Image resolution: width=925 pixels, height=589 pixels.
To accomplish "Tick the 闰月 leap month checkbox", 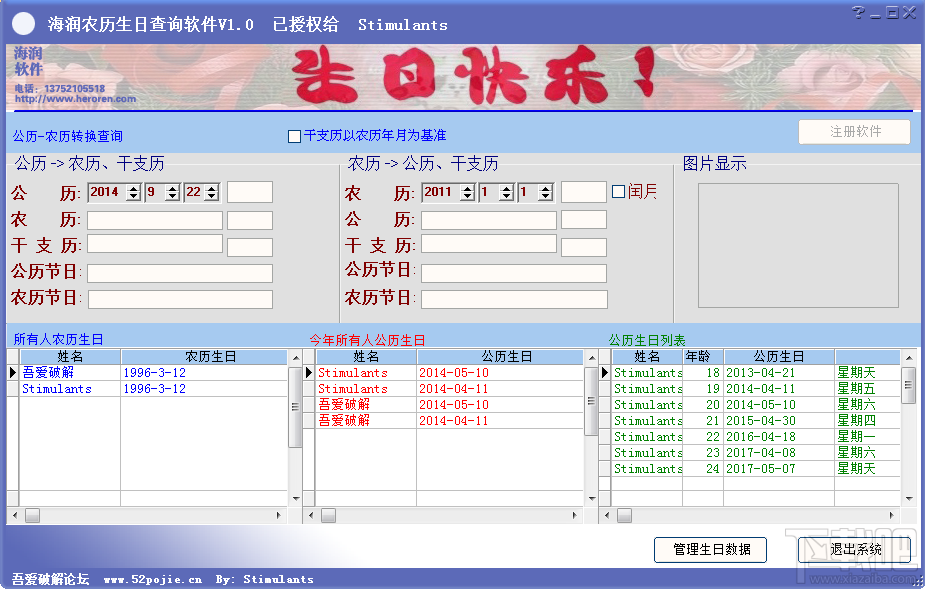I will click(x=618, y=191).
